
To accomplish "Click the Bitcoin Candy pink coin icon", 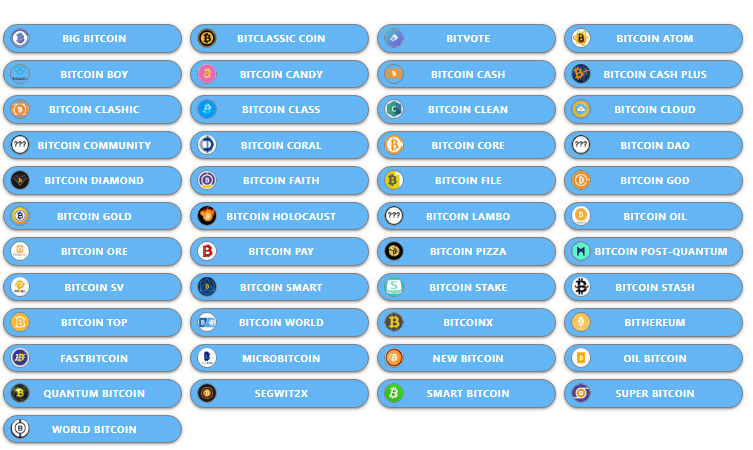I will point(207,74).
